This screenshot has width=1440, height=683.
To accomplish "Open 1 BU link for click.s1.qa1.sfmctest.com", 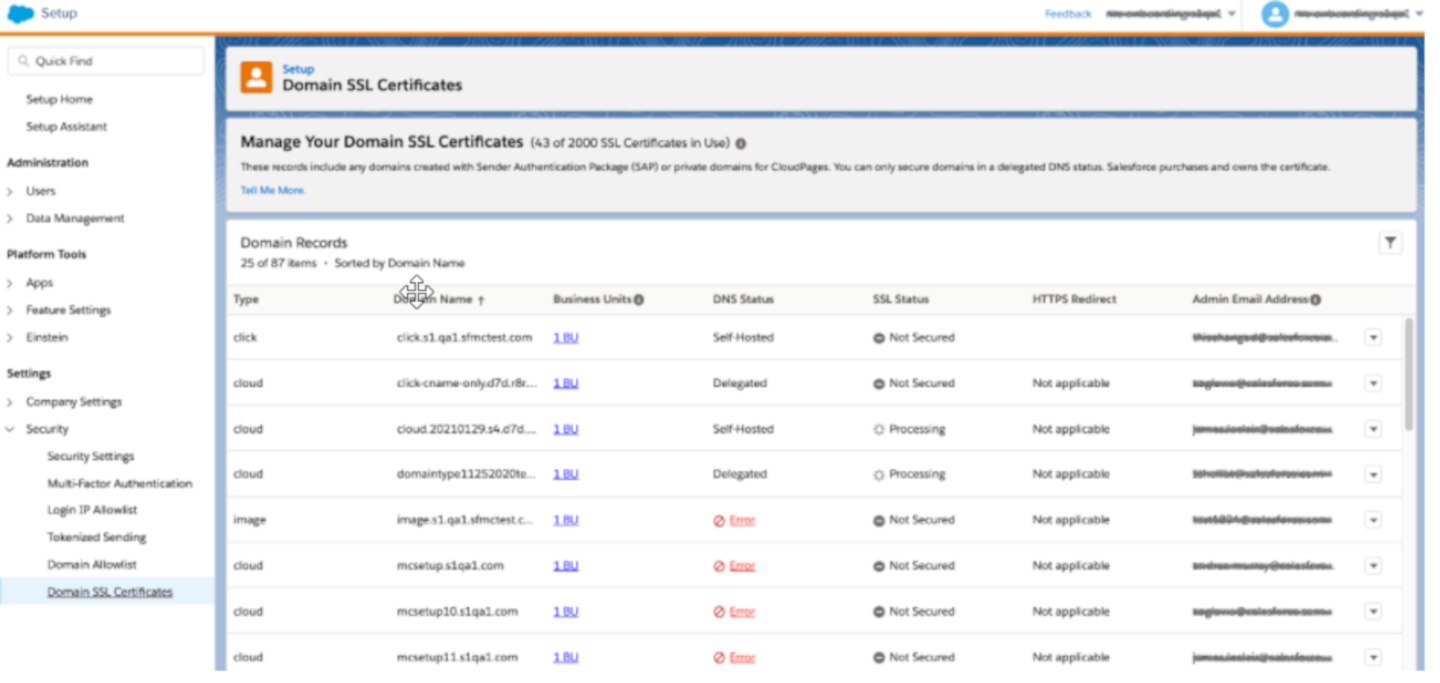I will [x=566, y=338].
